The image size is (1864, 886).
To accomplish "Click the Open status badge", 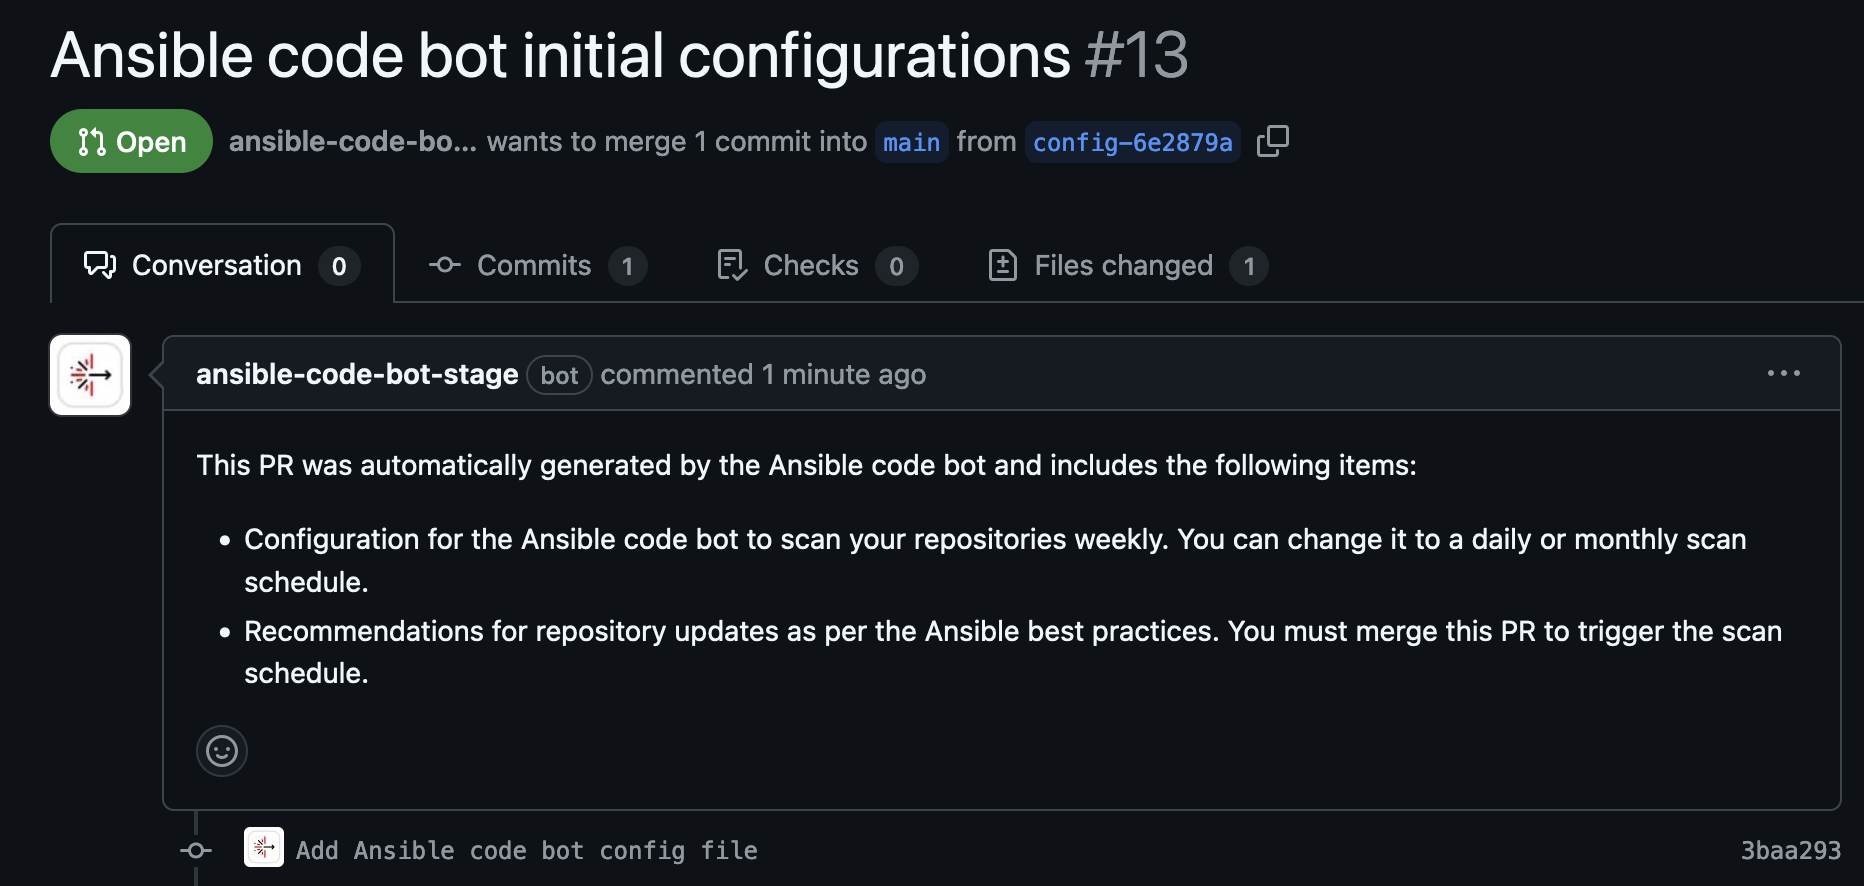I will coord(131,141).
